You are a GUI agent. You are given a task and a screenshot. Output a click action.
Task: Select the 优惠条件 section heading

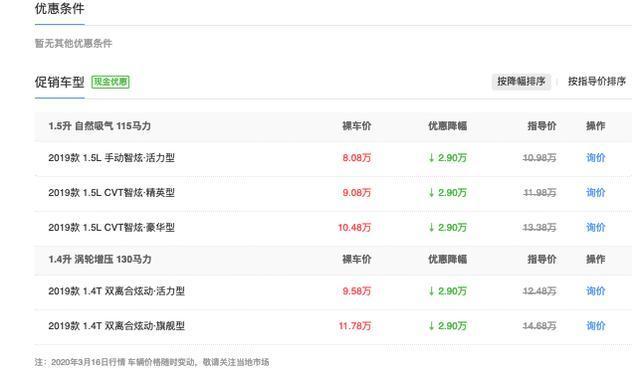60,9
